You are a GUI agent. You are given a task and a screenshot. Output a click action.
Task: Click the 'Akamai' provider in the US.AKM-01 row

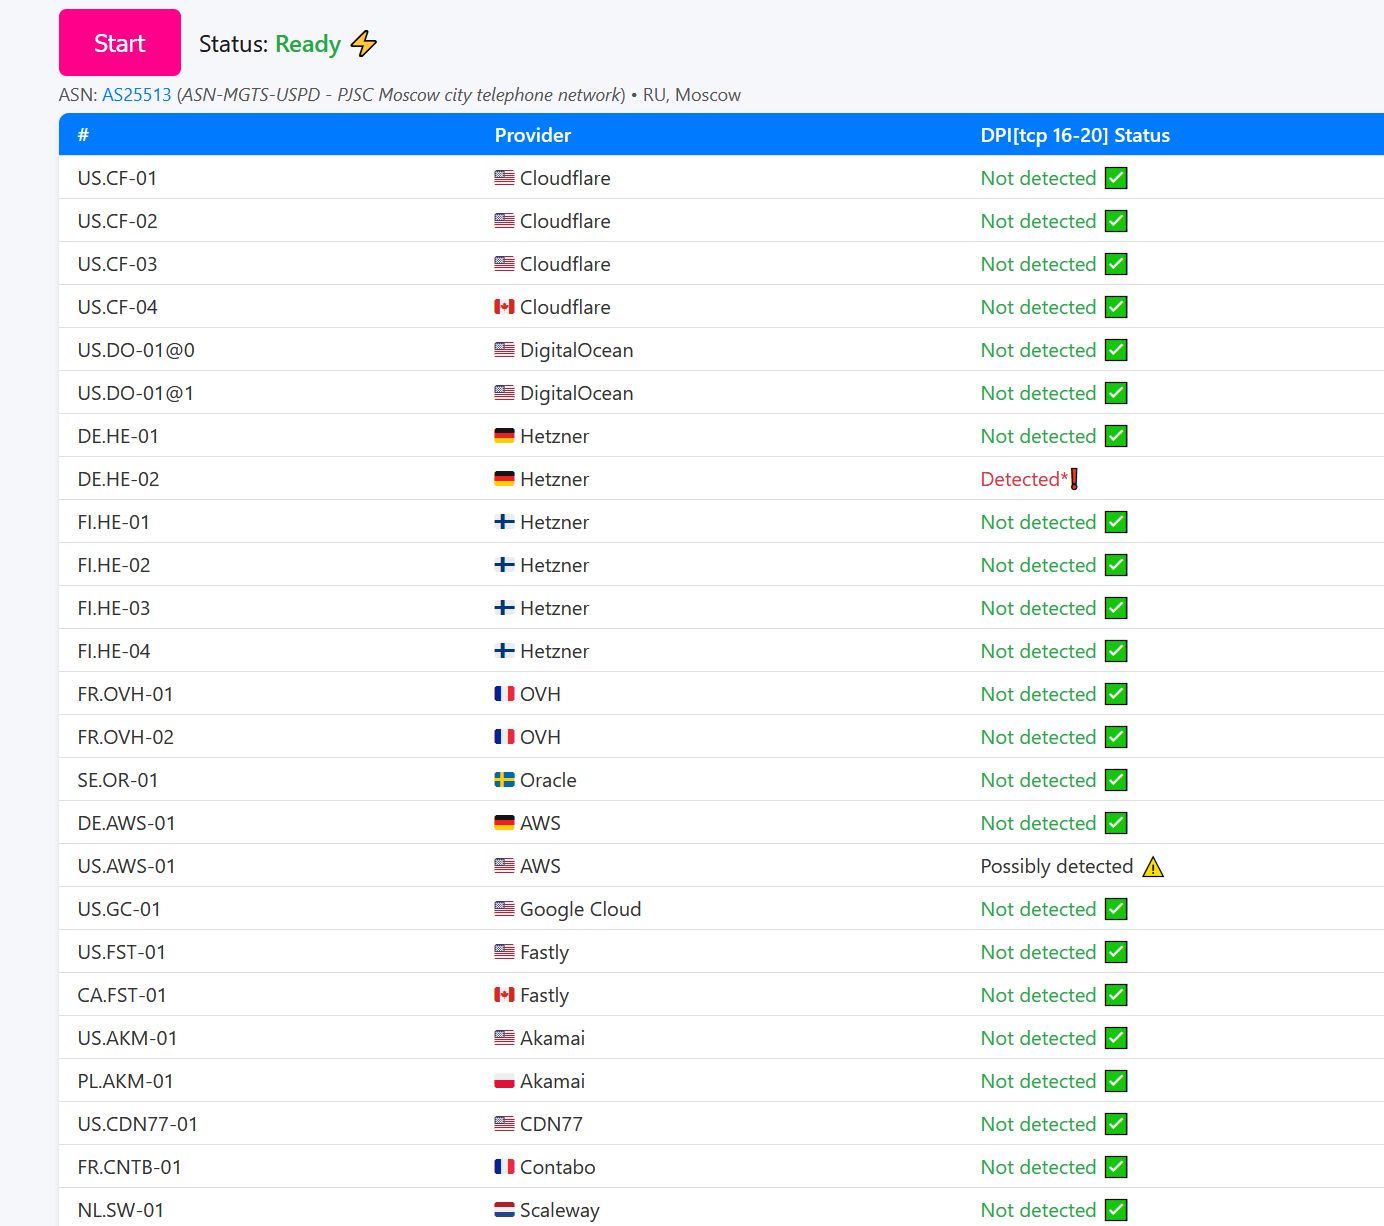point(553,1038)
